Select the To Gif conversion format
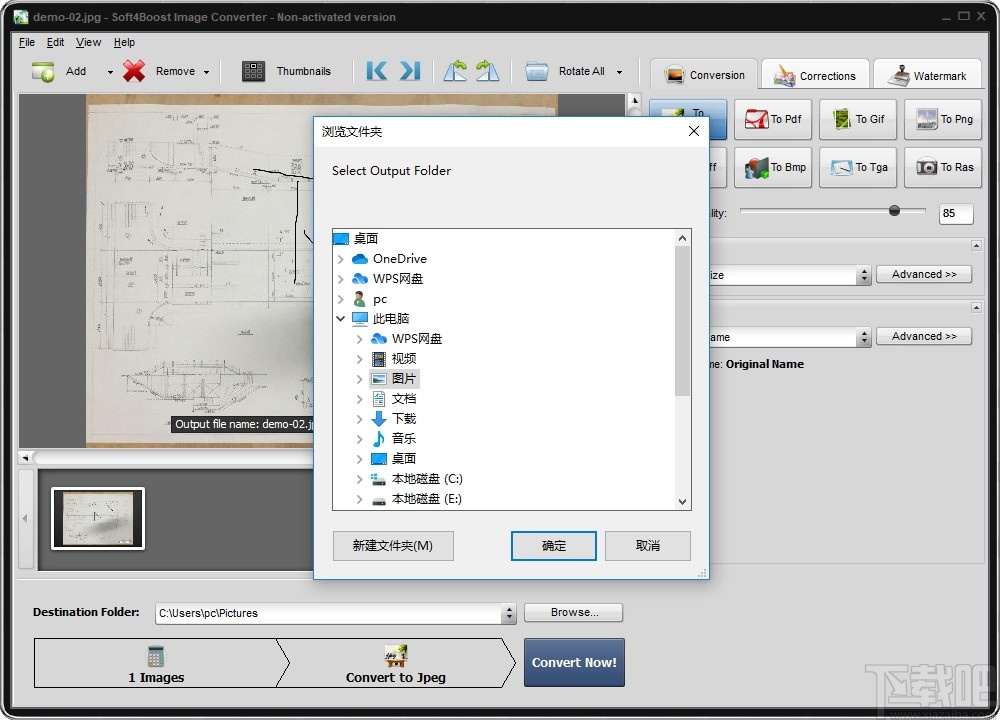The image size is (1000, 720). click(x=857, y=119)
